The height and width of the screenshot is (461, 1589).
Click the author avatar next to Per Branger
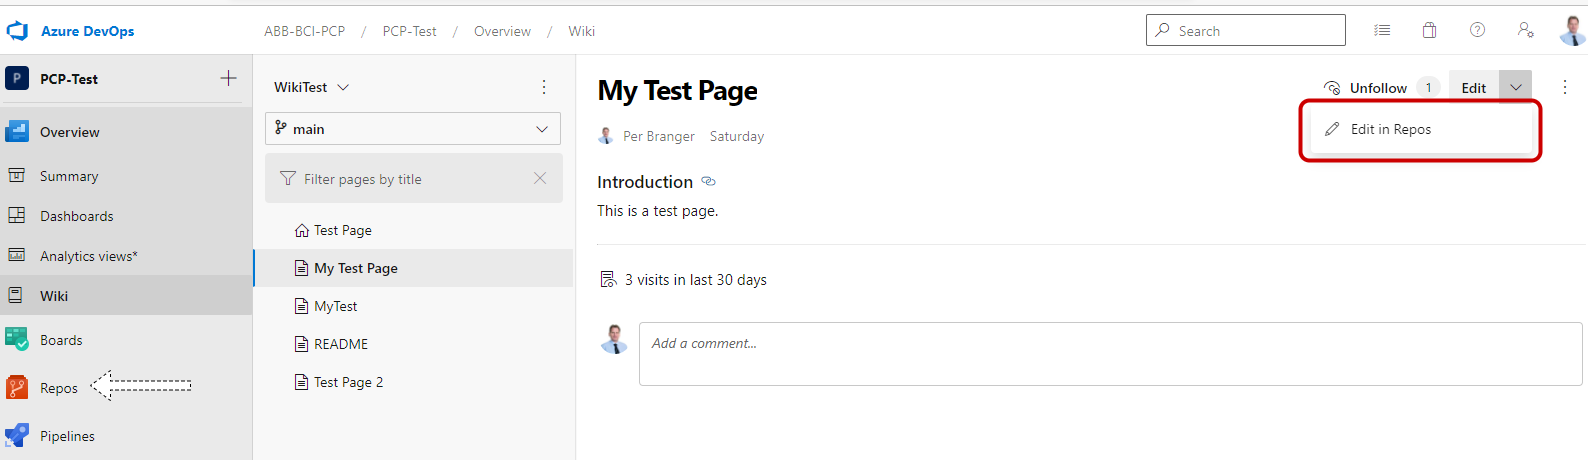pos(606,136)
